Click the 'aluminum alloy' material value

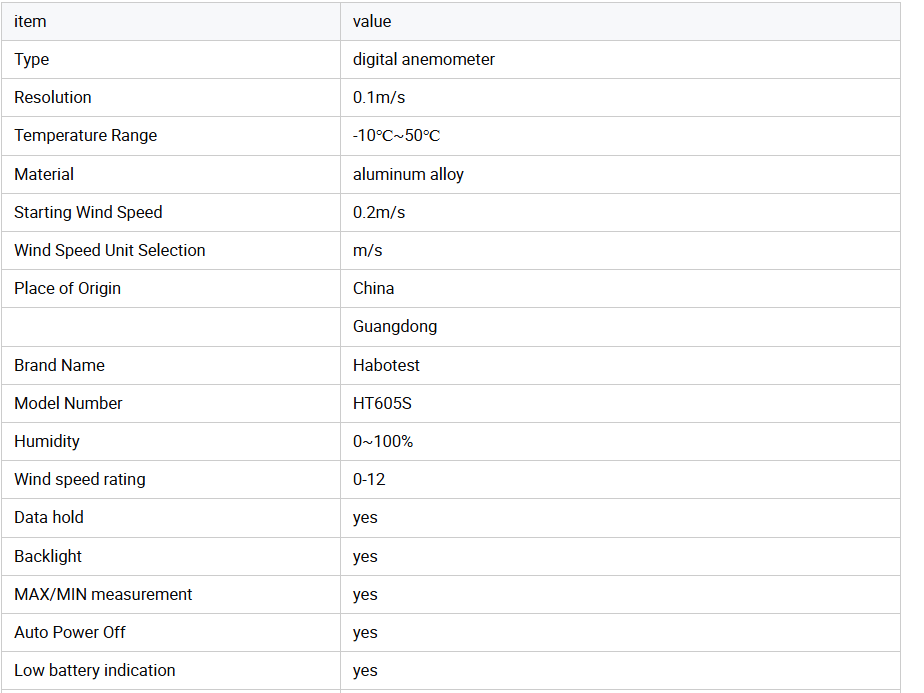(x=408, y=174)
